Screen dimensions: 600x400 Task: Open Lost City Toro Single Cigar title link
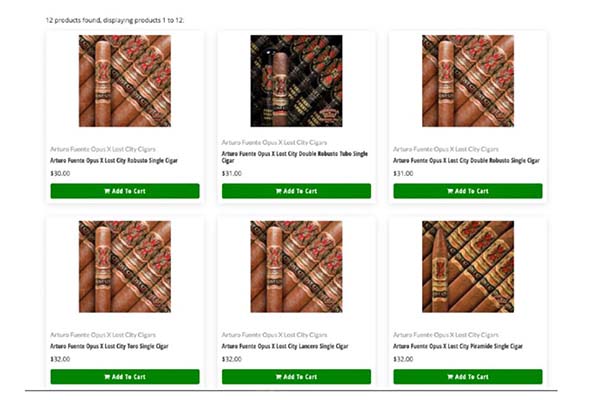(x=109, y=346)
